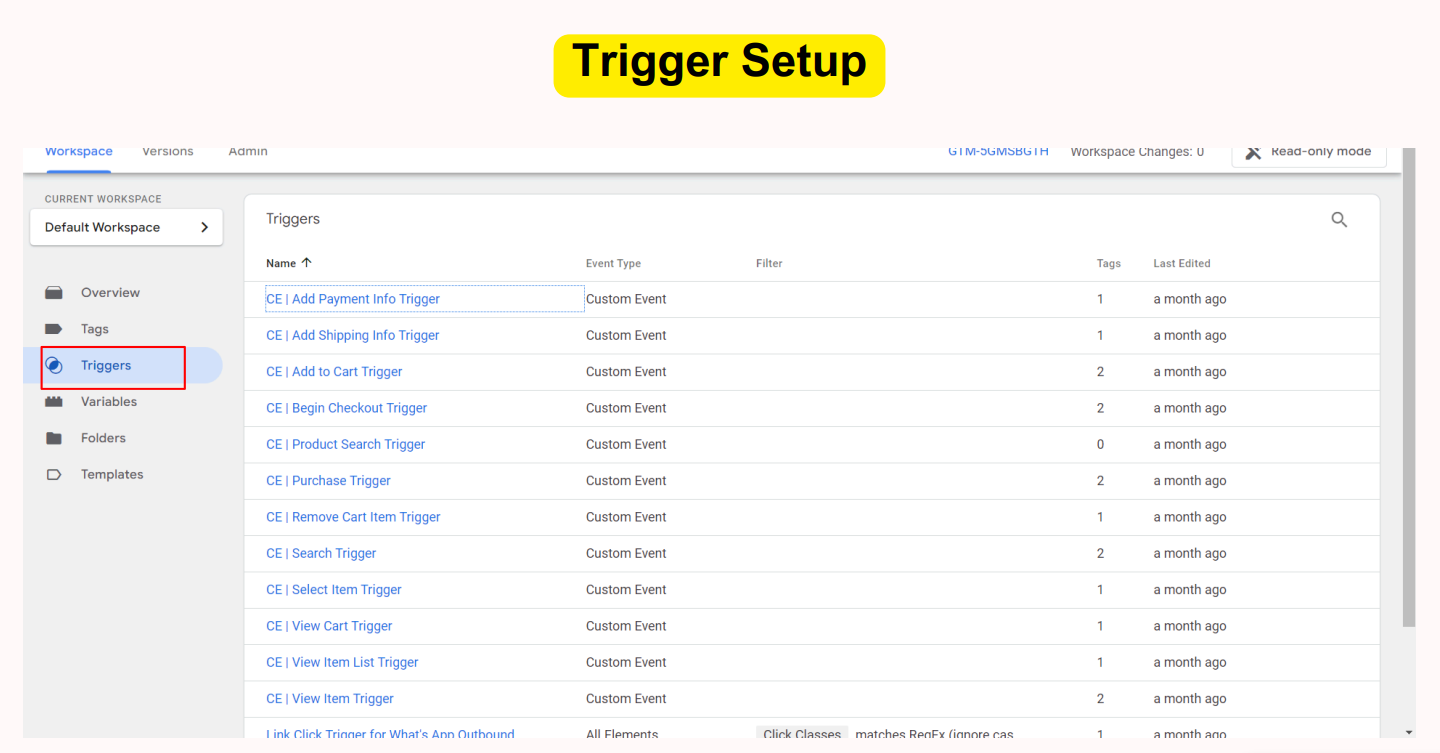The image size is (1440, 753).
Task: Expand the Default Workspace chevron
Action: (204, 227)
